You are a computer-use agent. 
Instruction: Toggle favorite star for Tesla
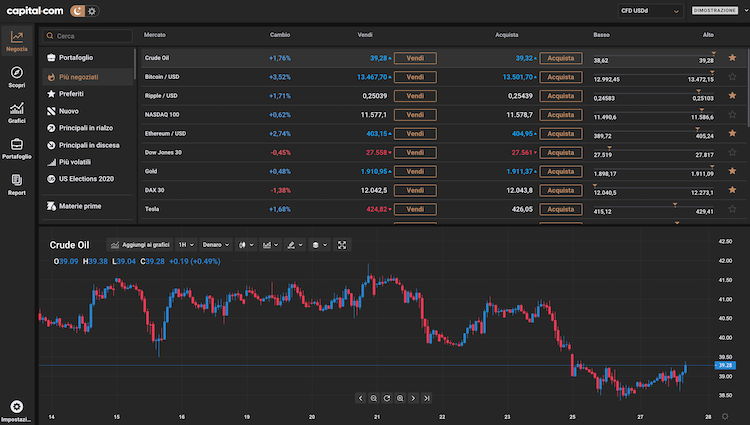[732, 209]
